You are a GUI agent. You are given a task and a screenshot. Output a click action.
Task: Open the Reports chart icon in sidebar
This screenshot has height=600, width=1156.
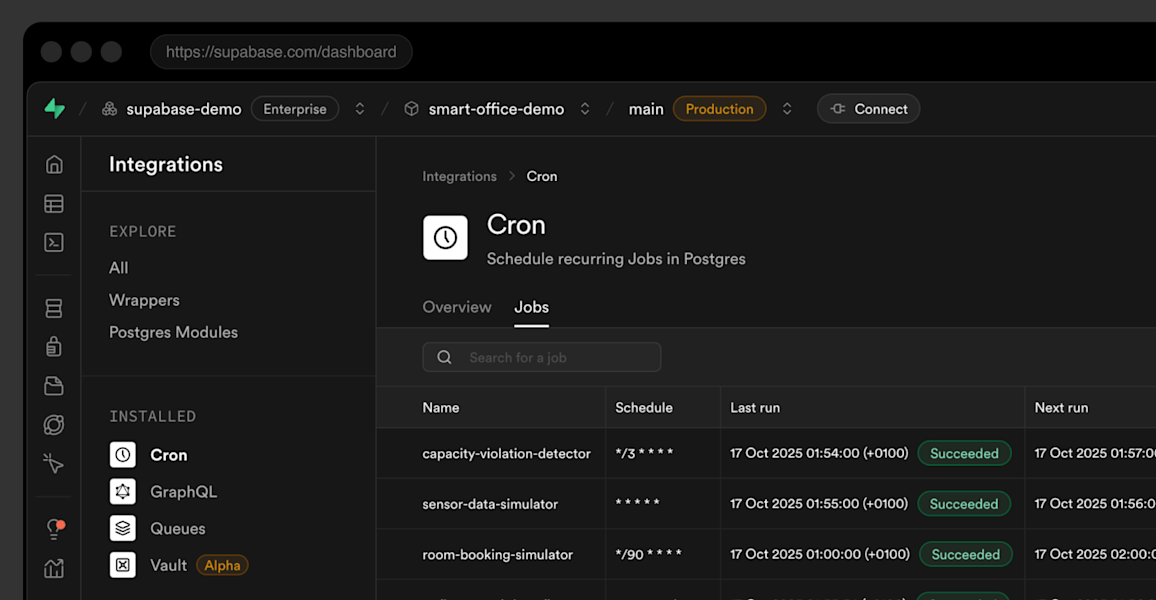pos(54,568)
